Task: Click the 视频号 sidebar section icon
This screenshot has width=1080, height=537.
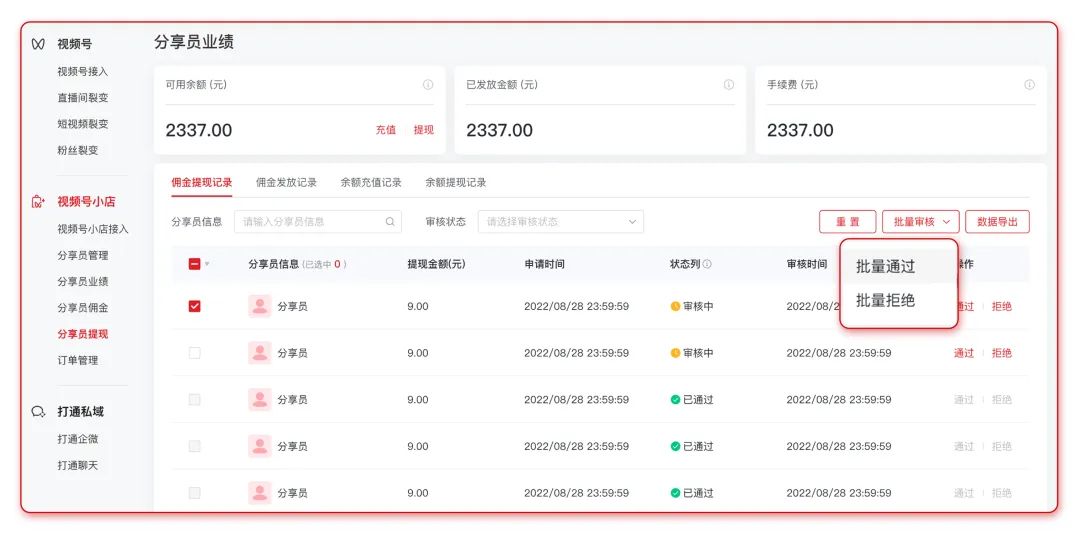Action: coord(38,44)
